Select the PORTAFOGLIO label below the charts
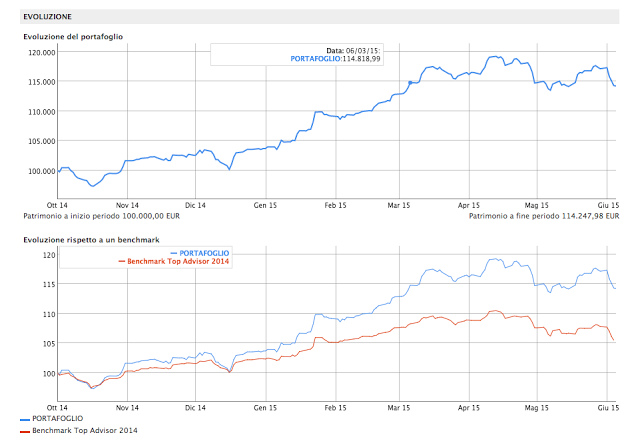The image size is (640, 445). click(x=55, y=418)
